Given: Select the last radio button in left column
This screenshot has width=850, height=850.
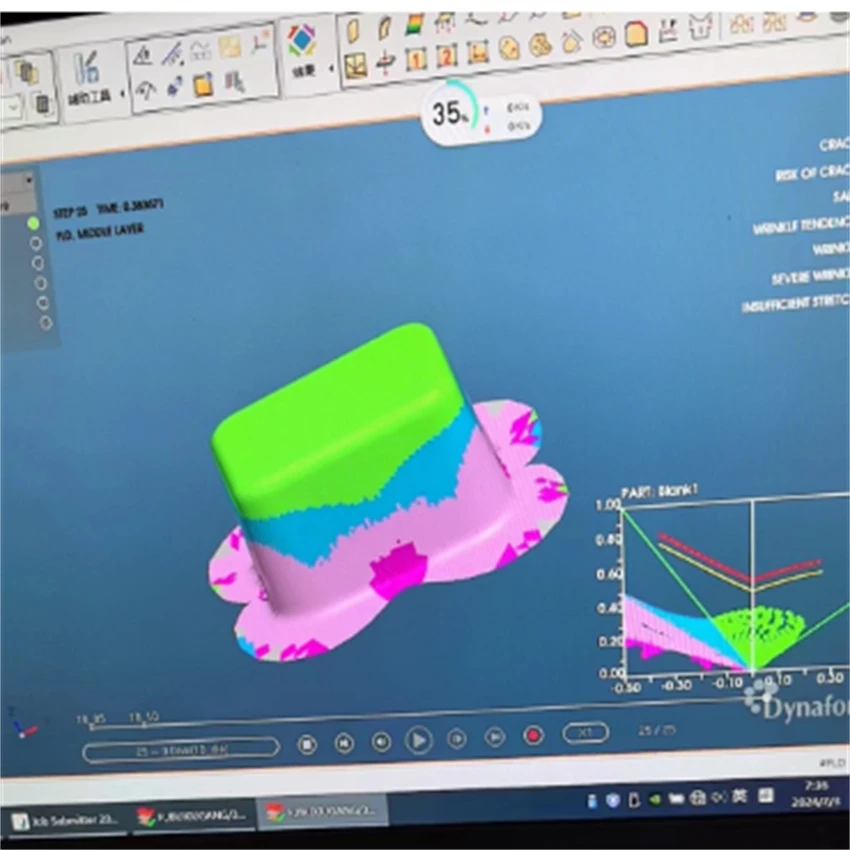Looking at the screenshot, I should click(x=46, y=323).
